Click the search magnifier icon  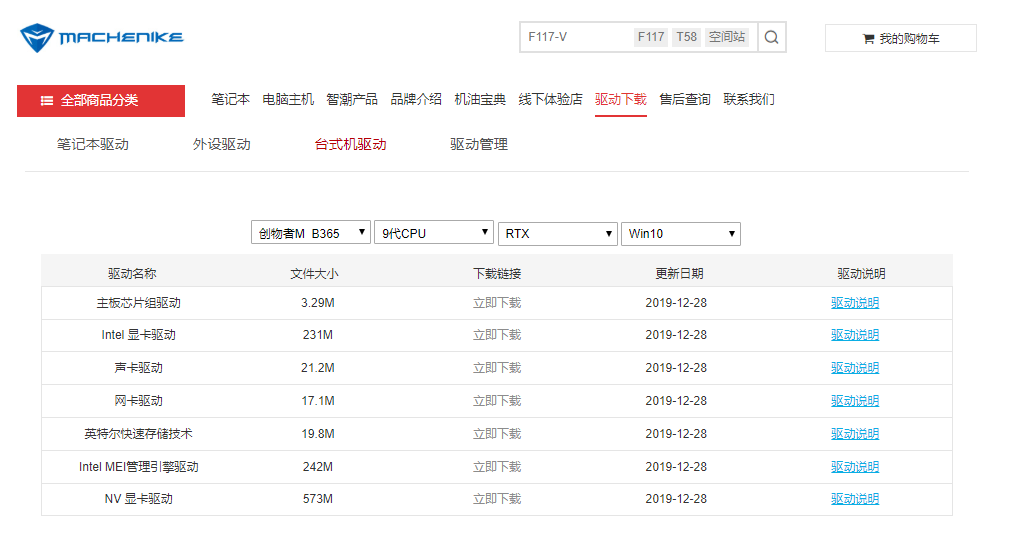click(771, 37)
